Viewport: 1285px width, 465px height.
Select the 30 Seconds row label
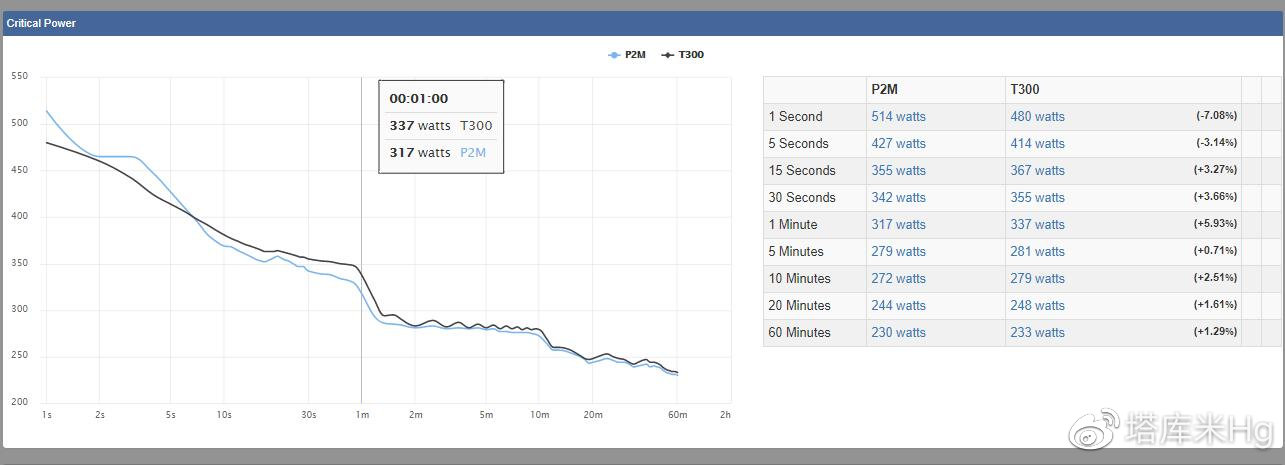[801, 198]
